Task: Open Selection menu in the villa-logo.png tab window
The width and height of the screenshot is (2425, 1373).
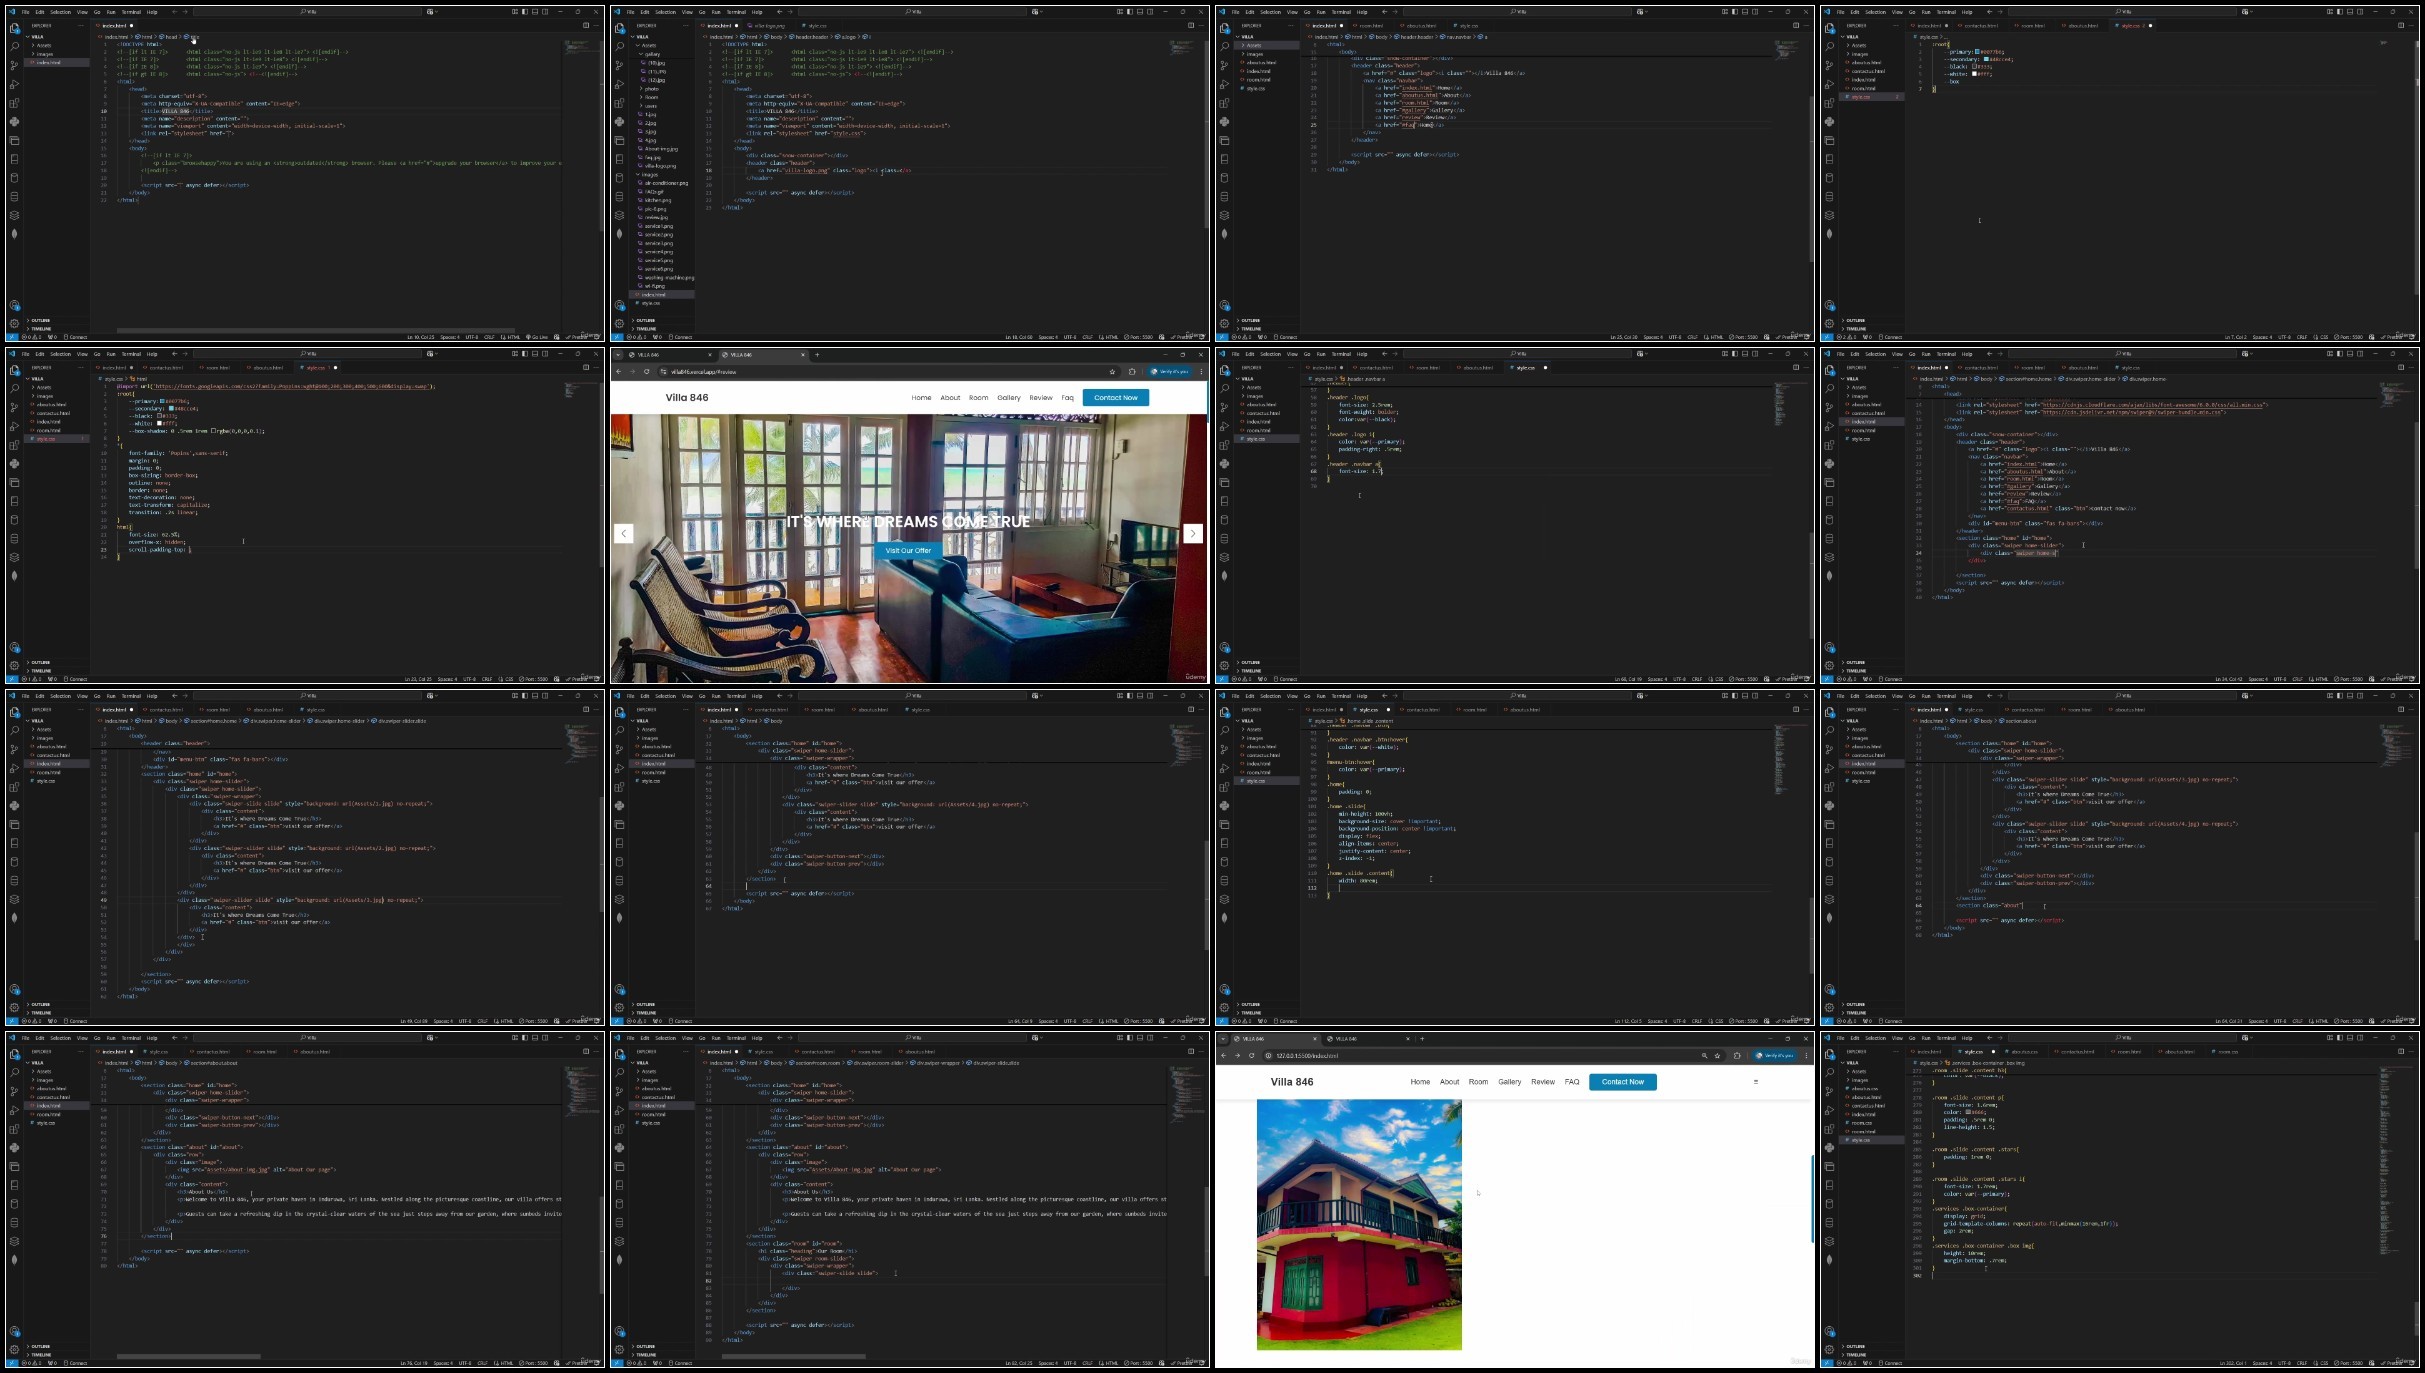Action: pyautogui.click(x=665, y=12)
